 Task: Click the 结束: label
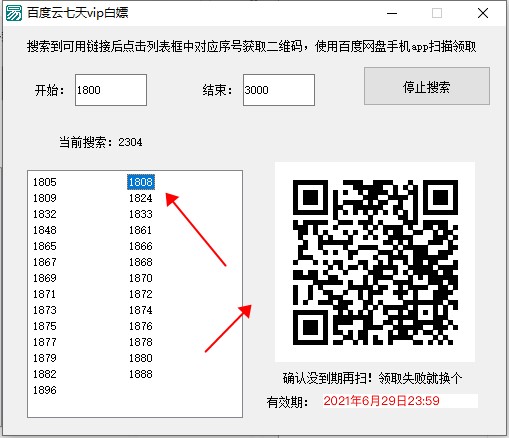pyautogui.click(x=217, y=90)
